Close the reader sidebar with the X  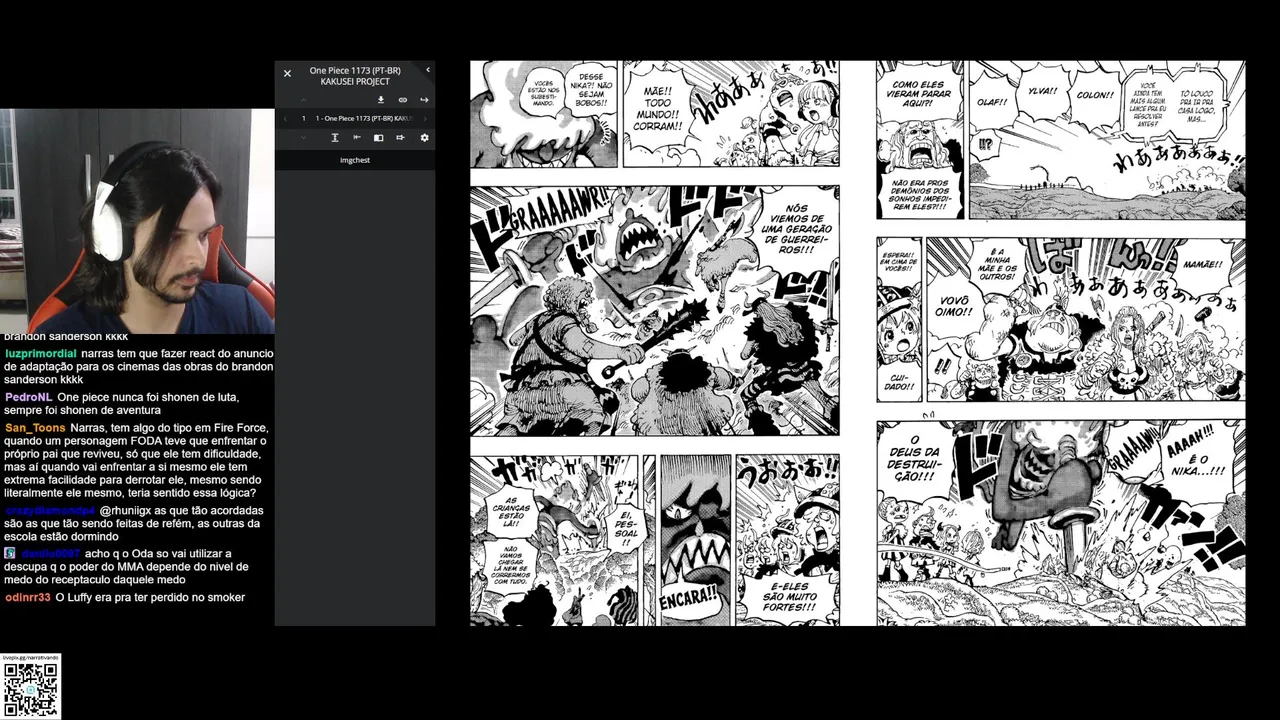click(287, 73)
